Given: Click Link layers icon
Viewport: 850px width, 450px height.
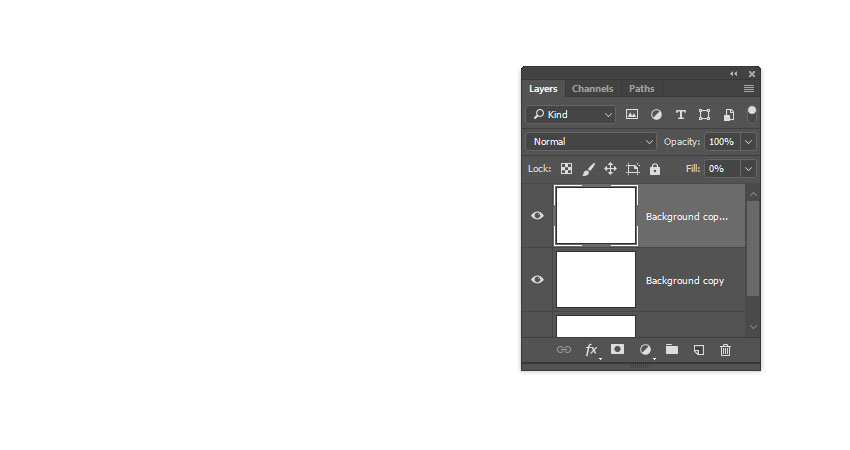Looking at the screenshot, I should 564,350.
